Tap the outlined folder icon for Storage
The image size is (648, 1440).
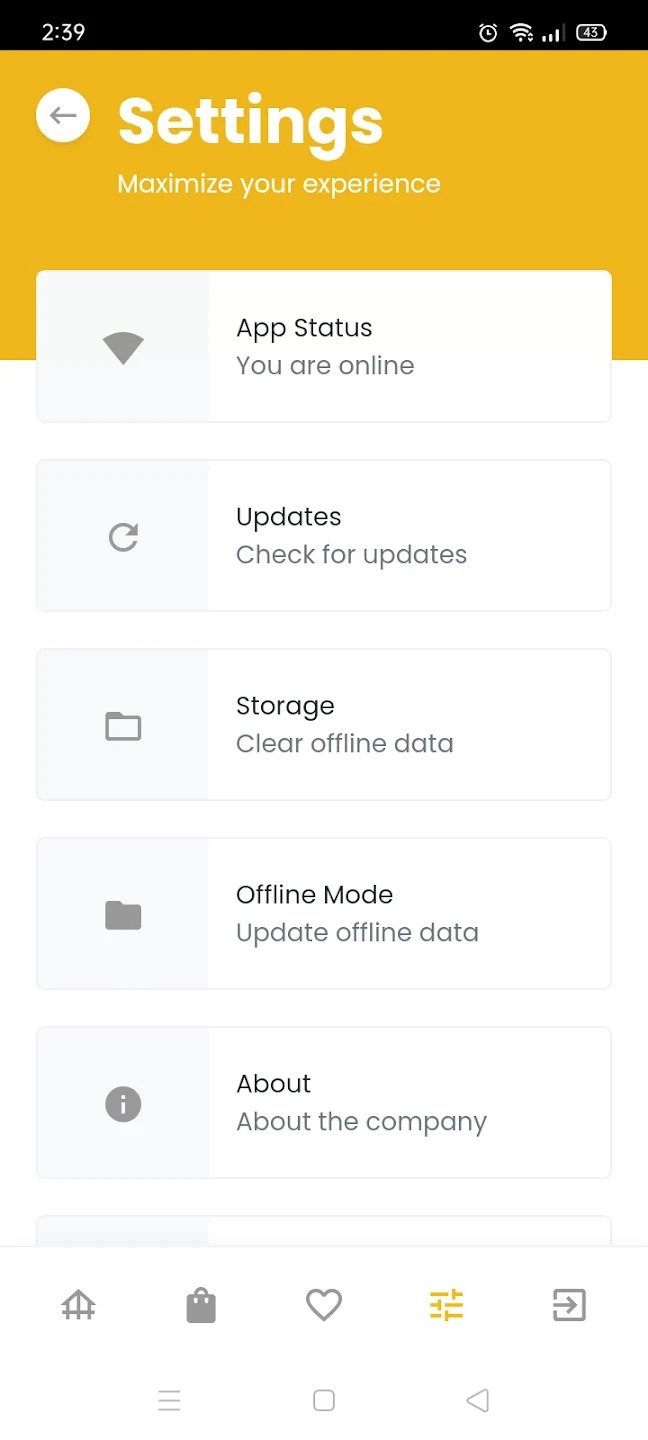[x=123, y=726]
